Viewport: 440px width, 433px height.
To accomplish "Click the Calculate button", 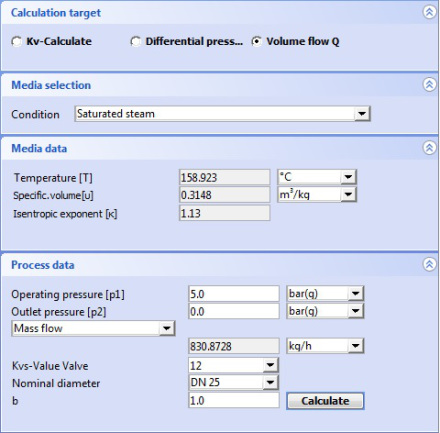I will (325, 401).
